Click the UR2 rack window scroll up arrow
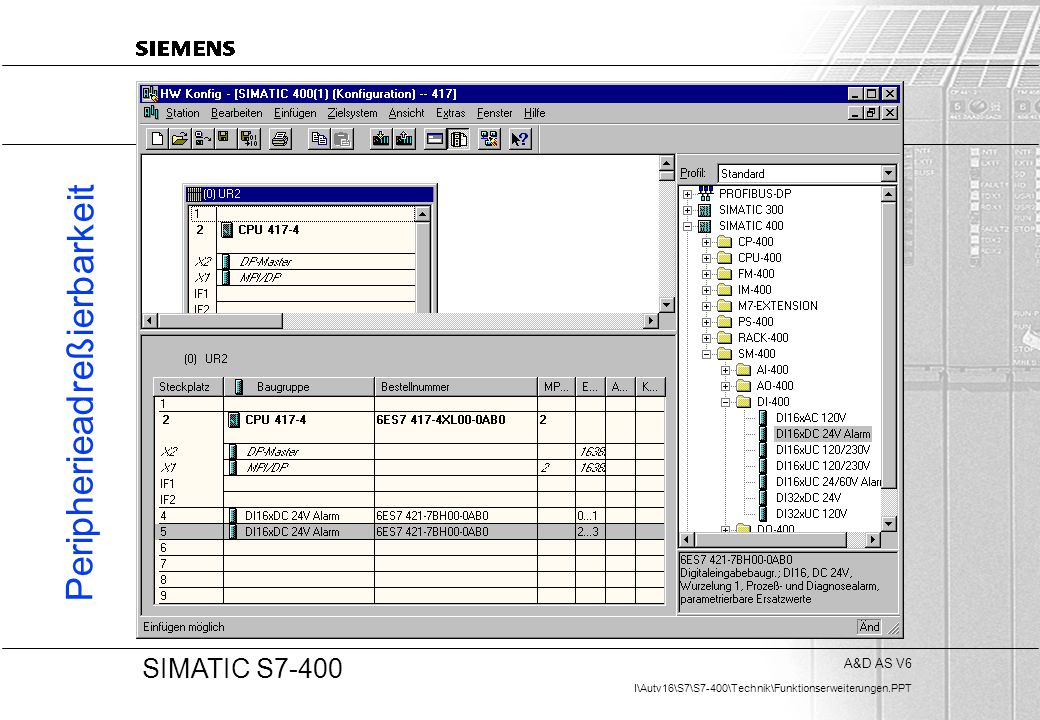 click(x=422, y=213)
